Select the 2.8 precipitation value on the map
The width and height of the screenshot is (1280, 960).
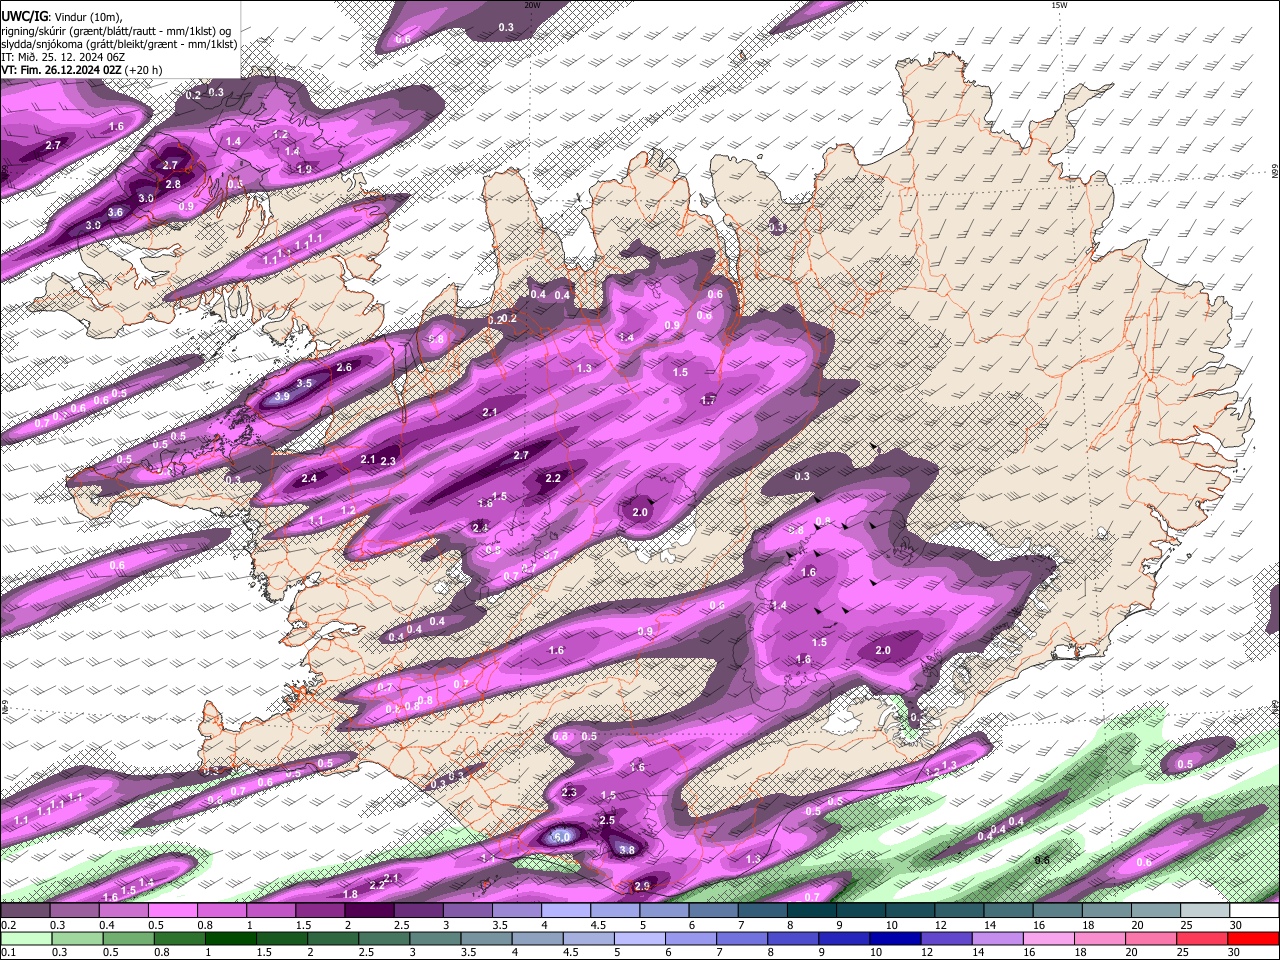pyautogui.click(x=173, y=184)
